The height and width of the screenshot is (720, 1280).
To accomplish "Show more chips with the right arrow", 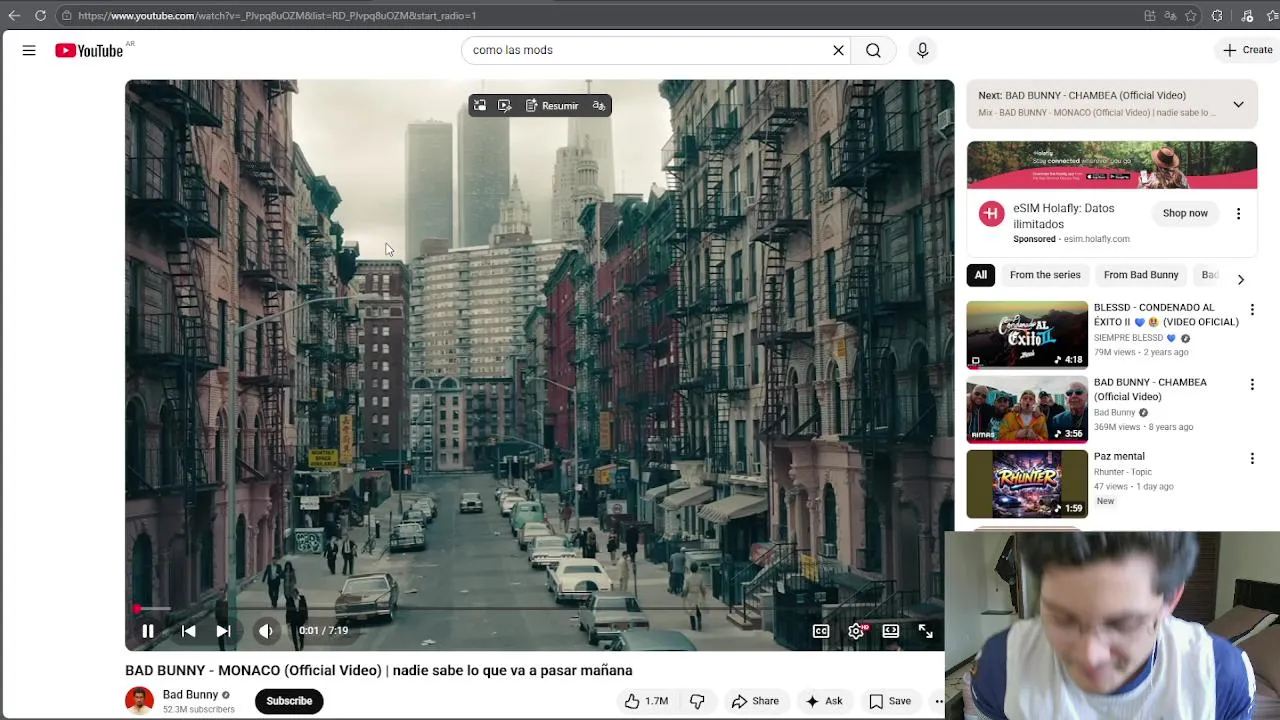I will click(x=1241, y=279).
